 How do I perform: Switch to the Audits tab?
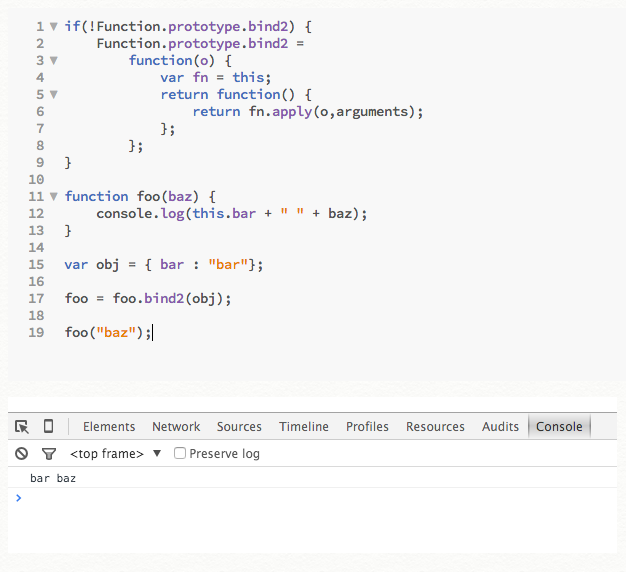(500, 427)
